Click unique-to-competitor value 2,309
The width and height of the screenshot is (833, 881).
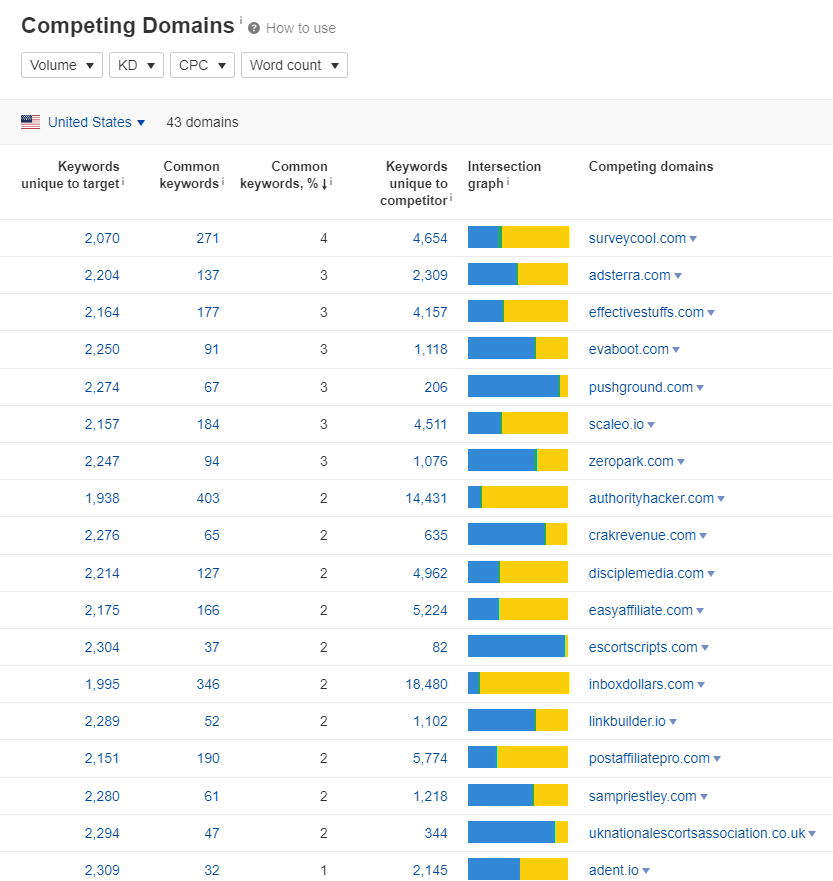tap(430, 275)
